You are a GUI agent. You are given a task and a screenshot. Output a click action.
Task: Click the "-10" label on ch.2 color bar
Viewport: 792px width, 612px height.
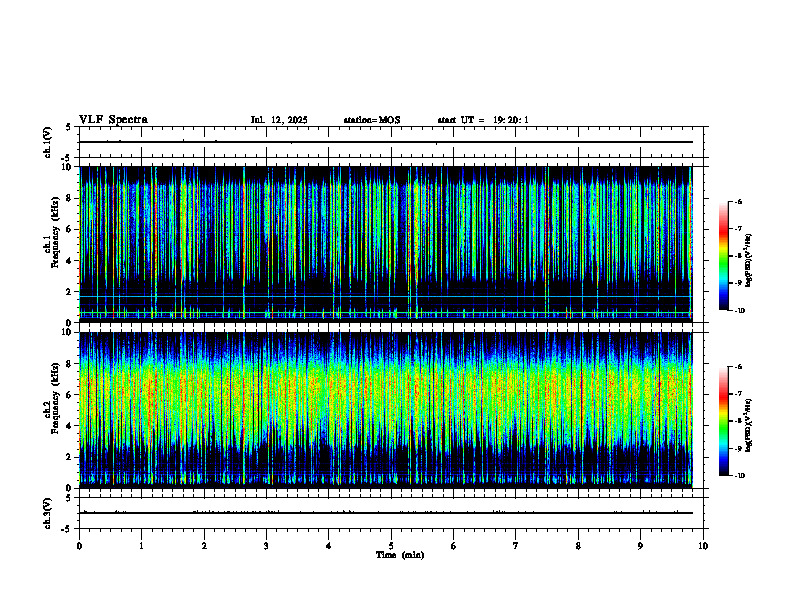tap(740, 476)
